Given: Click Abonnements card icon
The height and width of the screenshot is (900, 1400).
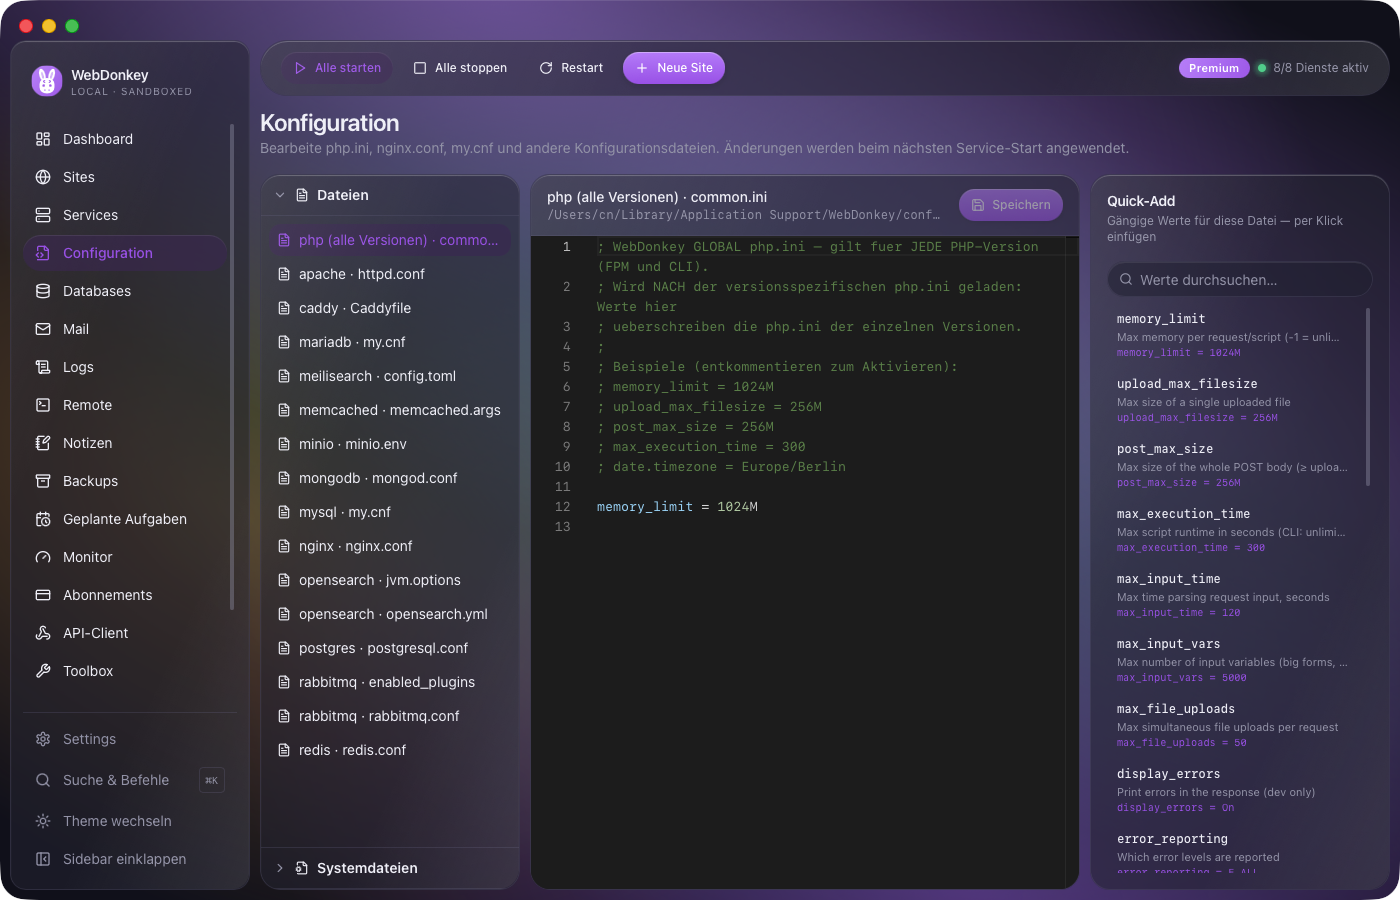Looking at the screenshot, I should [x=43, y=595].
